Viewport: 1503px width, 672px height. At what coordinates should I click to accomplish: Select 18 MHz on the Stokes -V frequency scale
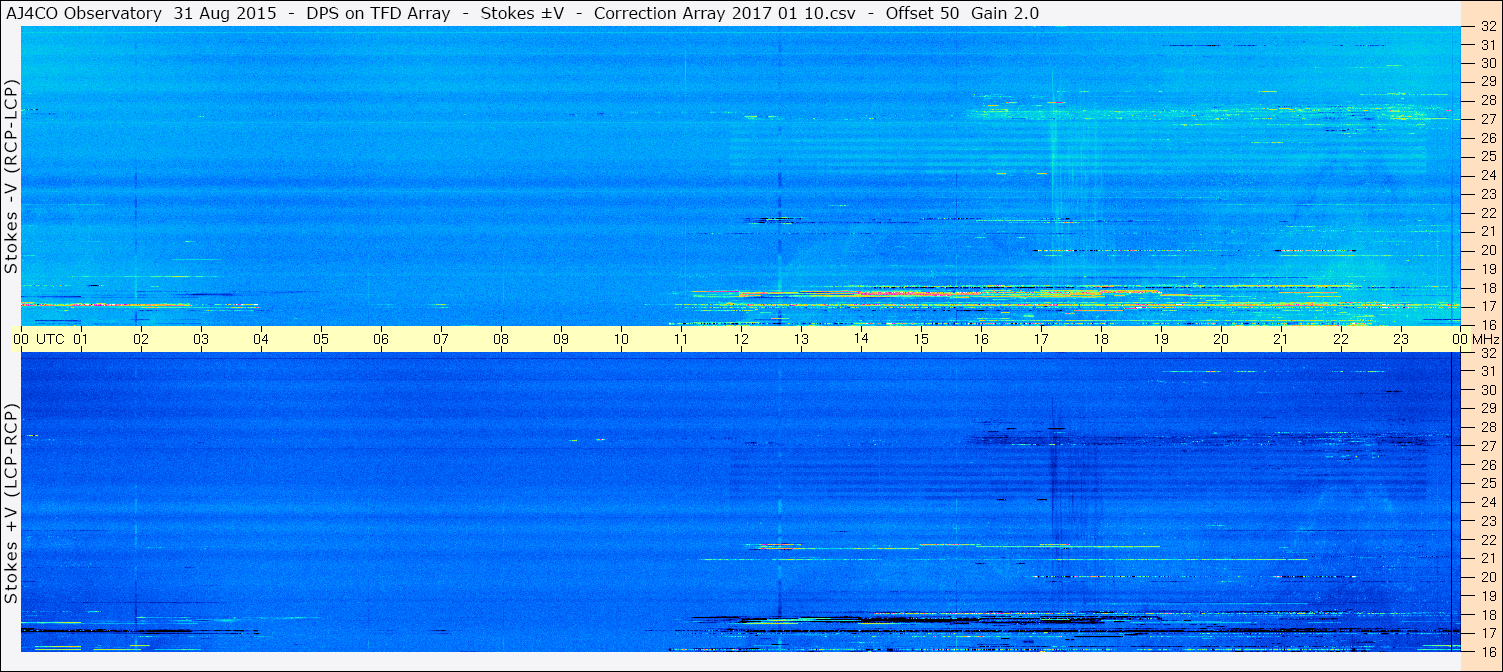click(1487, 287)
